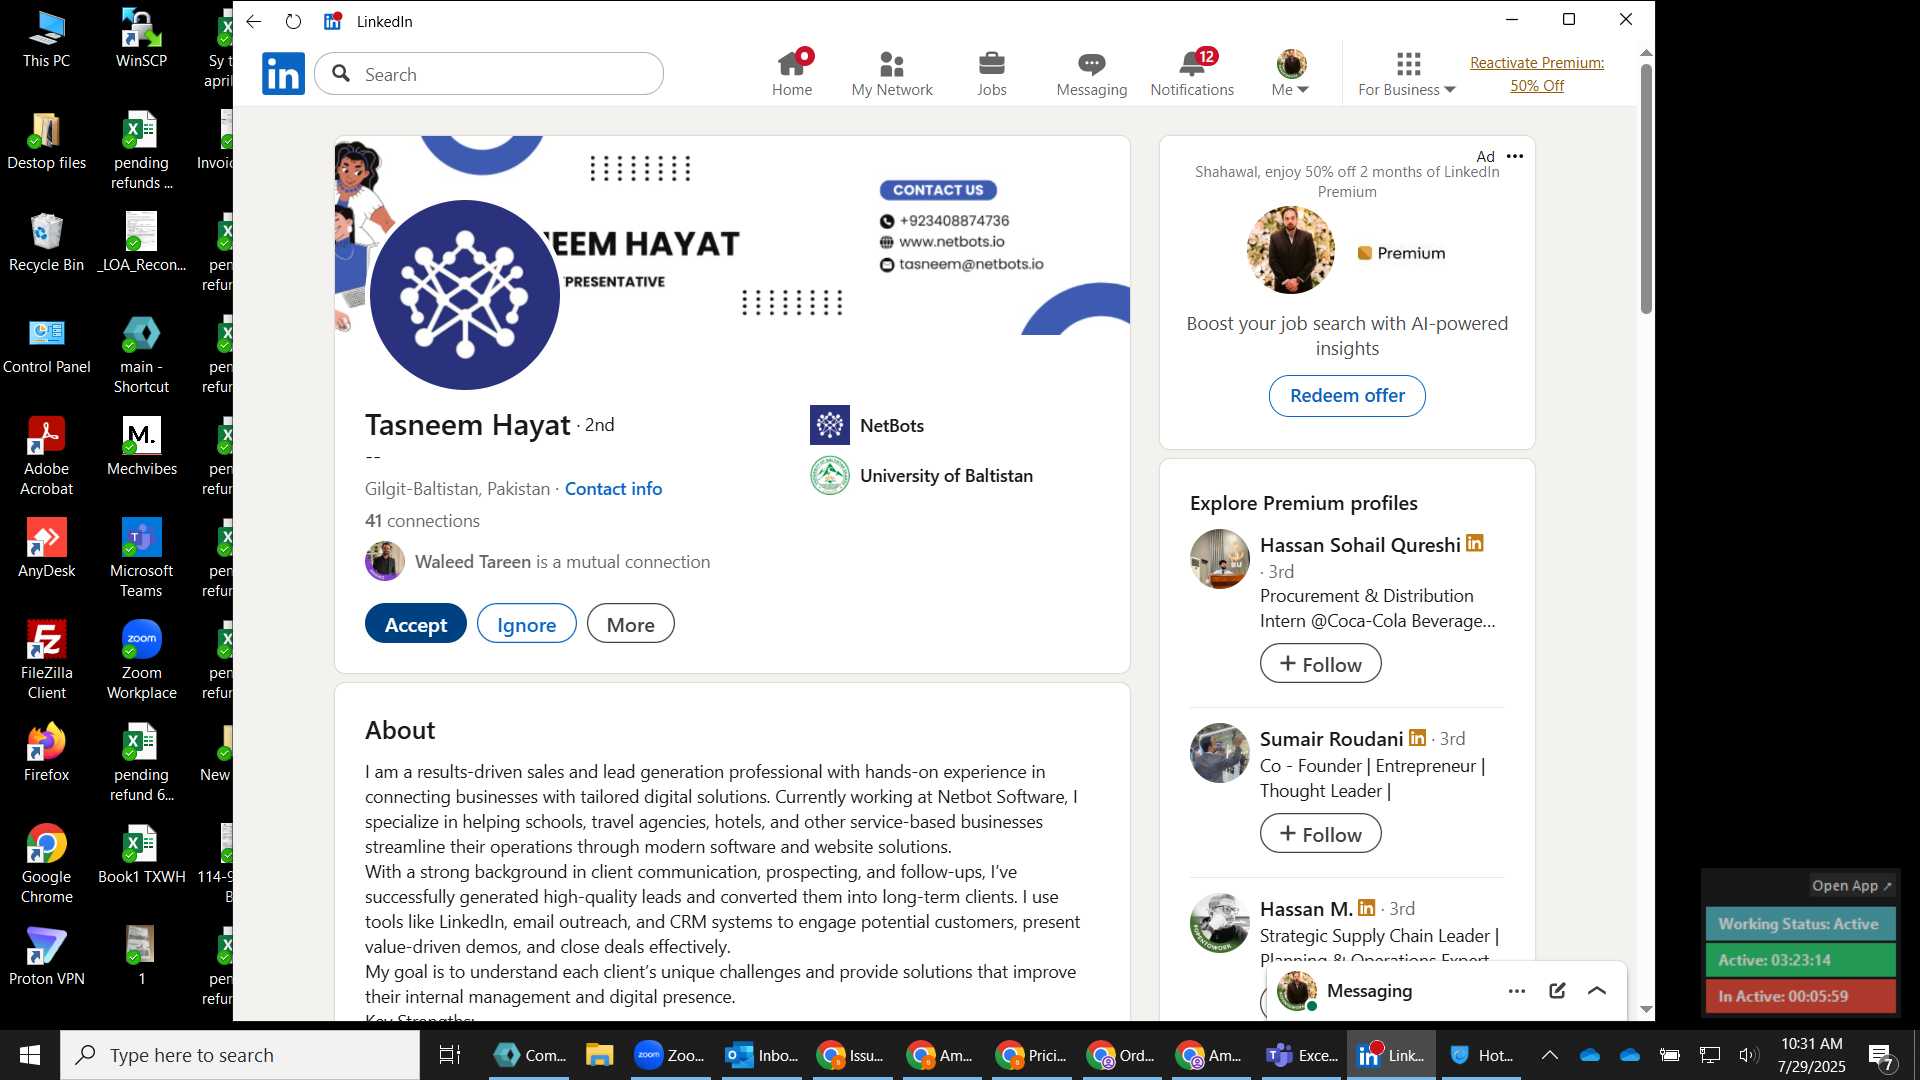Click the page vertical scrollbar
This screenshot has height=1080, width=1920.
click(x=1646, y=189)
